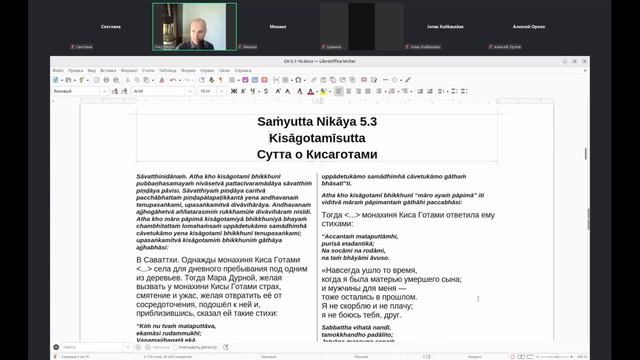Click the Print preview icon
Screen dimensions: 640x360
[x=116, y=80]
